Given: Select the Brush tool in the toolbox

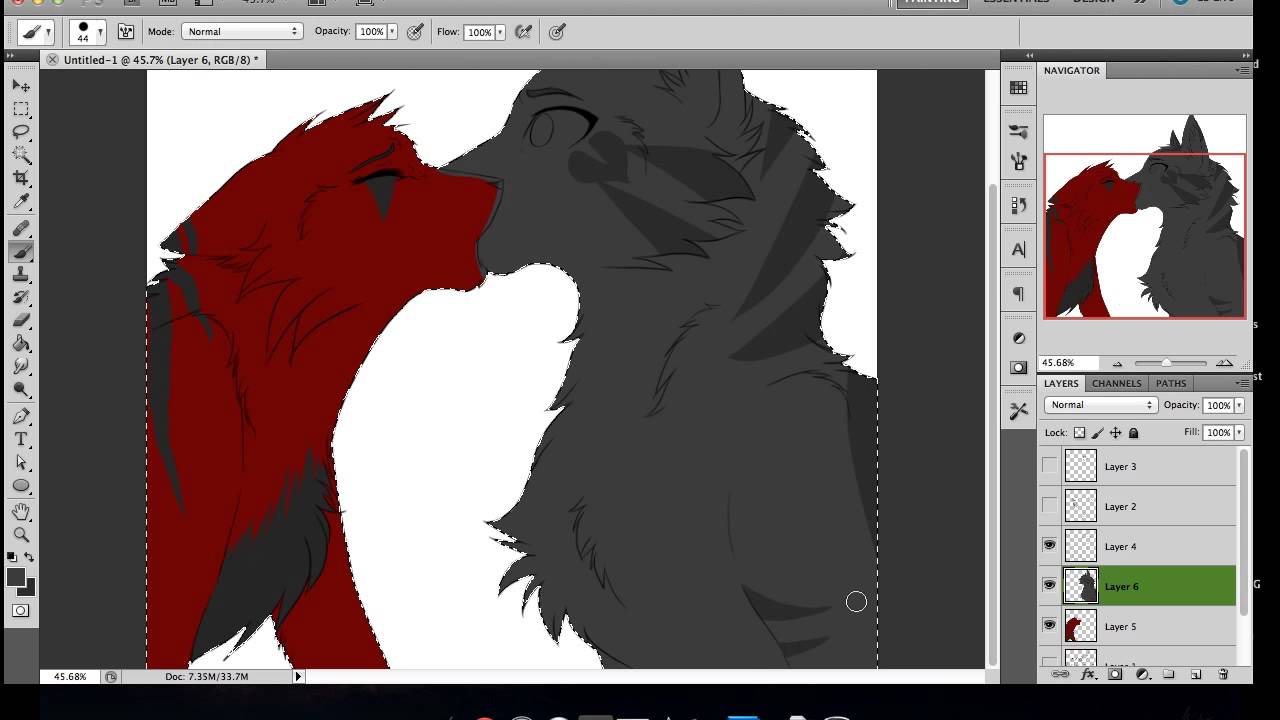Looking at the screenshot, I should tap(21, 252).
